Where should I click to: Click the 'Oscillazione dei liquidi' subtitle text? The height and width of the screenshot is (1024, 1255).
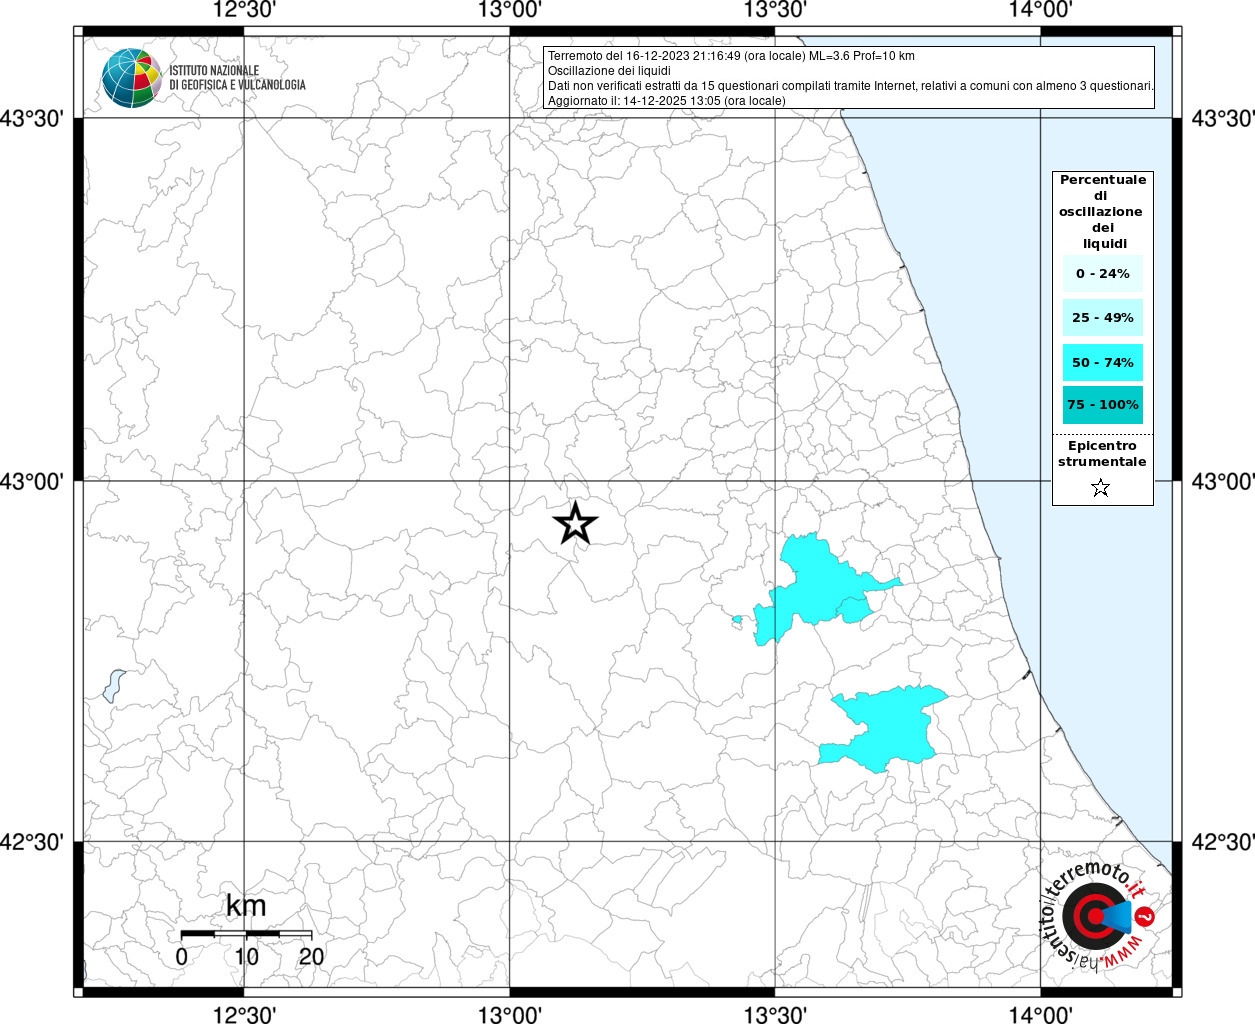pyautogui.click(x=609, y=71)
